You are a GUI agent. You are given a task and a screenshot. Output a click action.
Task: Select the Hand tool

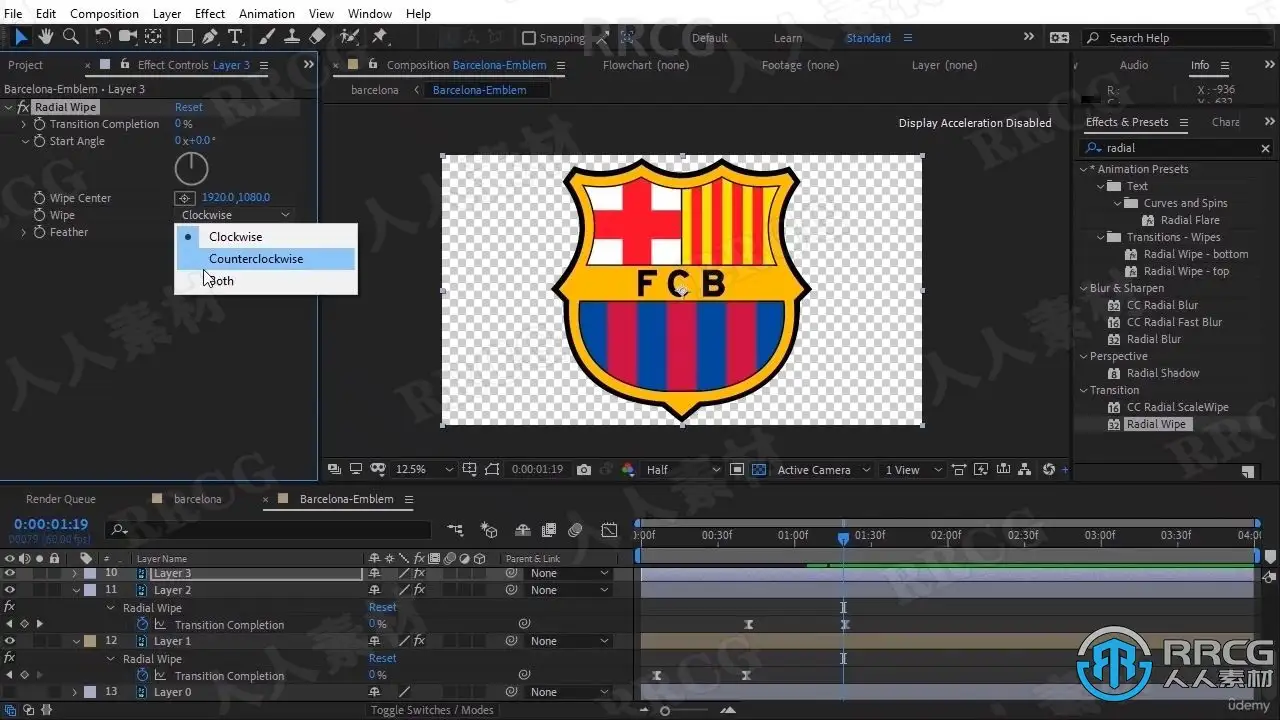point(46,37)
